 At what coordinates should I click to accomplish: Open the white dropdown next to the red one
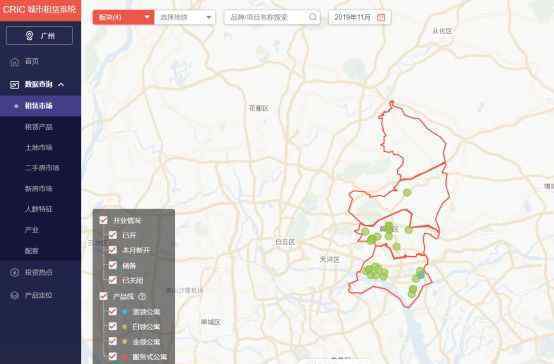click(185, 17)
